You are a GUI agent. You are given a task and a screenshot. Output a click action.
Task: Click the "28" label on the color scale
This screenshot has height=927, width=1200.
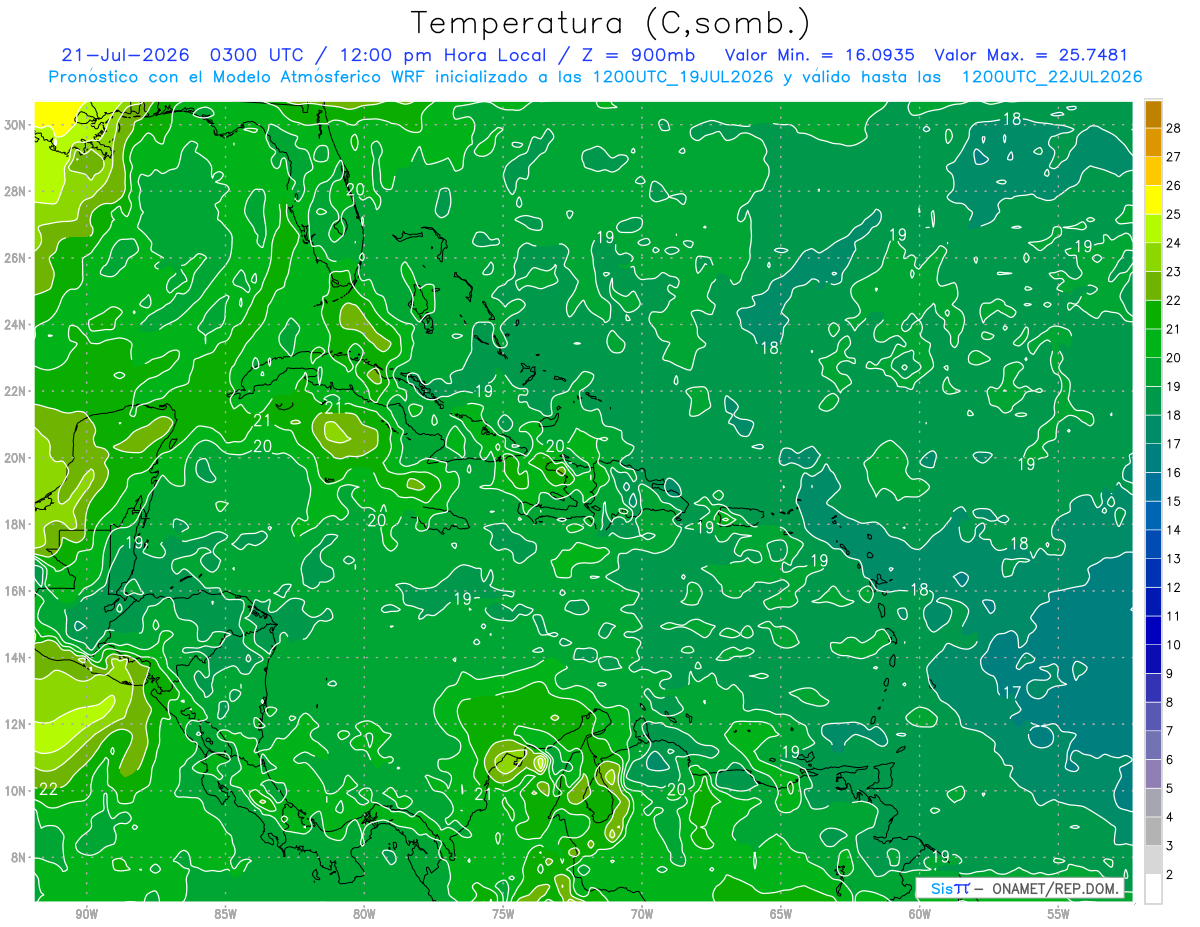(1173, 128)
